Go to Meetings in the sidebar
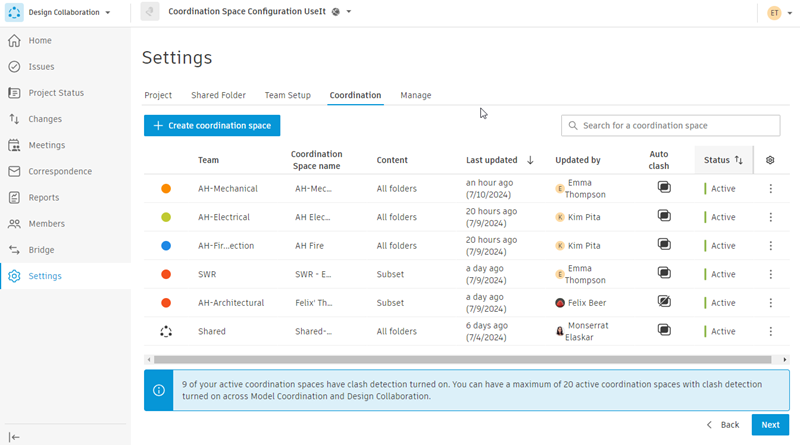 pos(46,145)
